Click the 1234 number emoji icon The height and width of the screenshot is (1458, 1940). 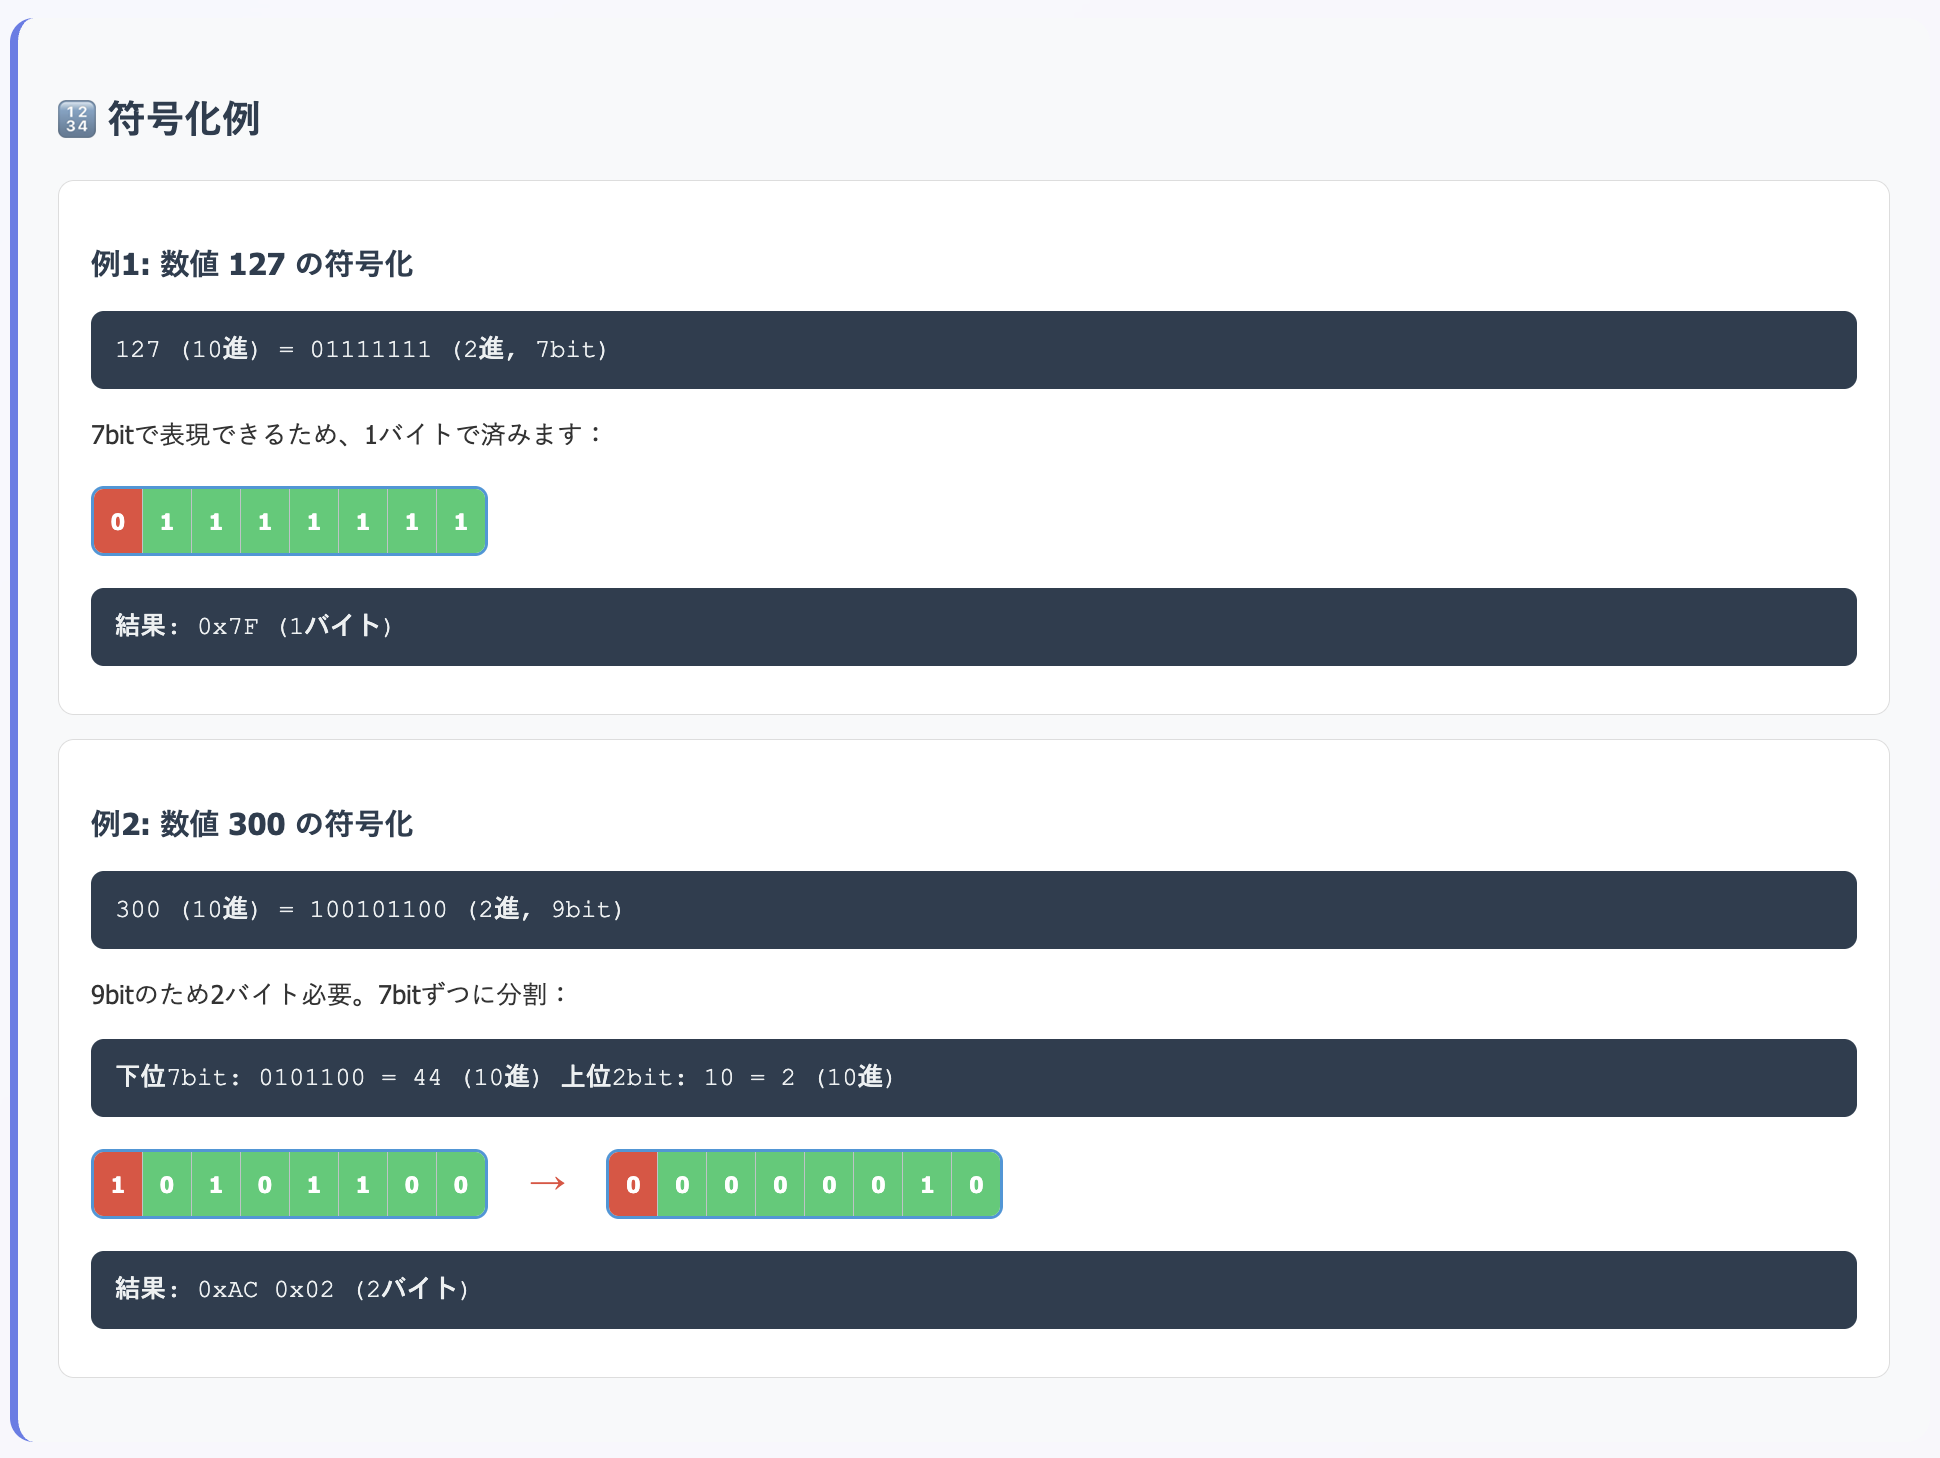[77, 119]
